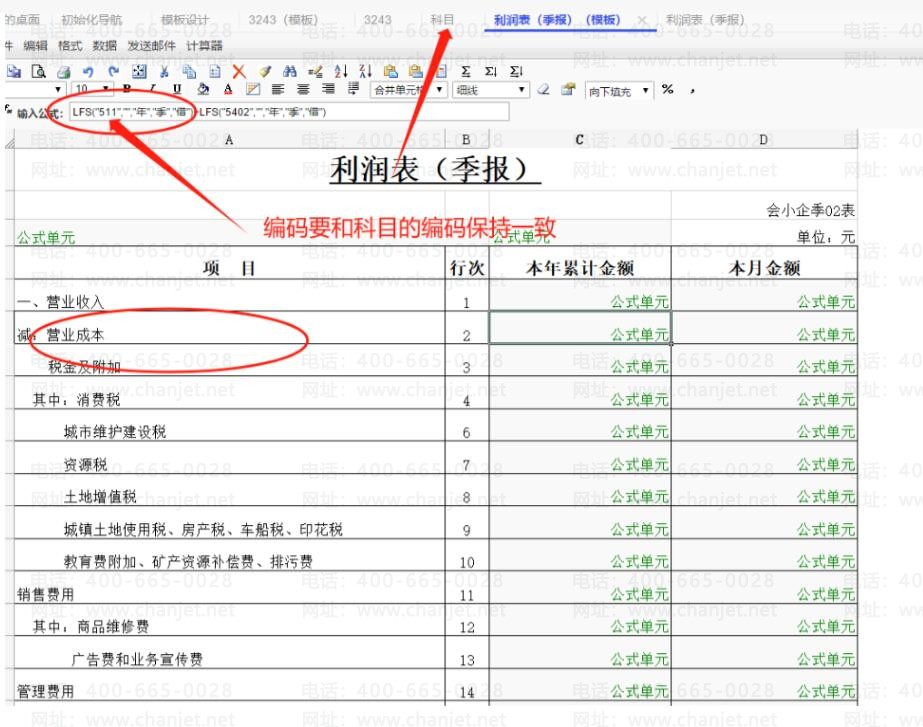Align cell text left
The width and height of the screenshot is (923, 727).
click(278, 89)
